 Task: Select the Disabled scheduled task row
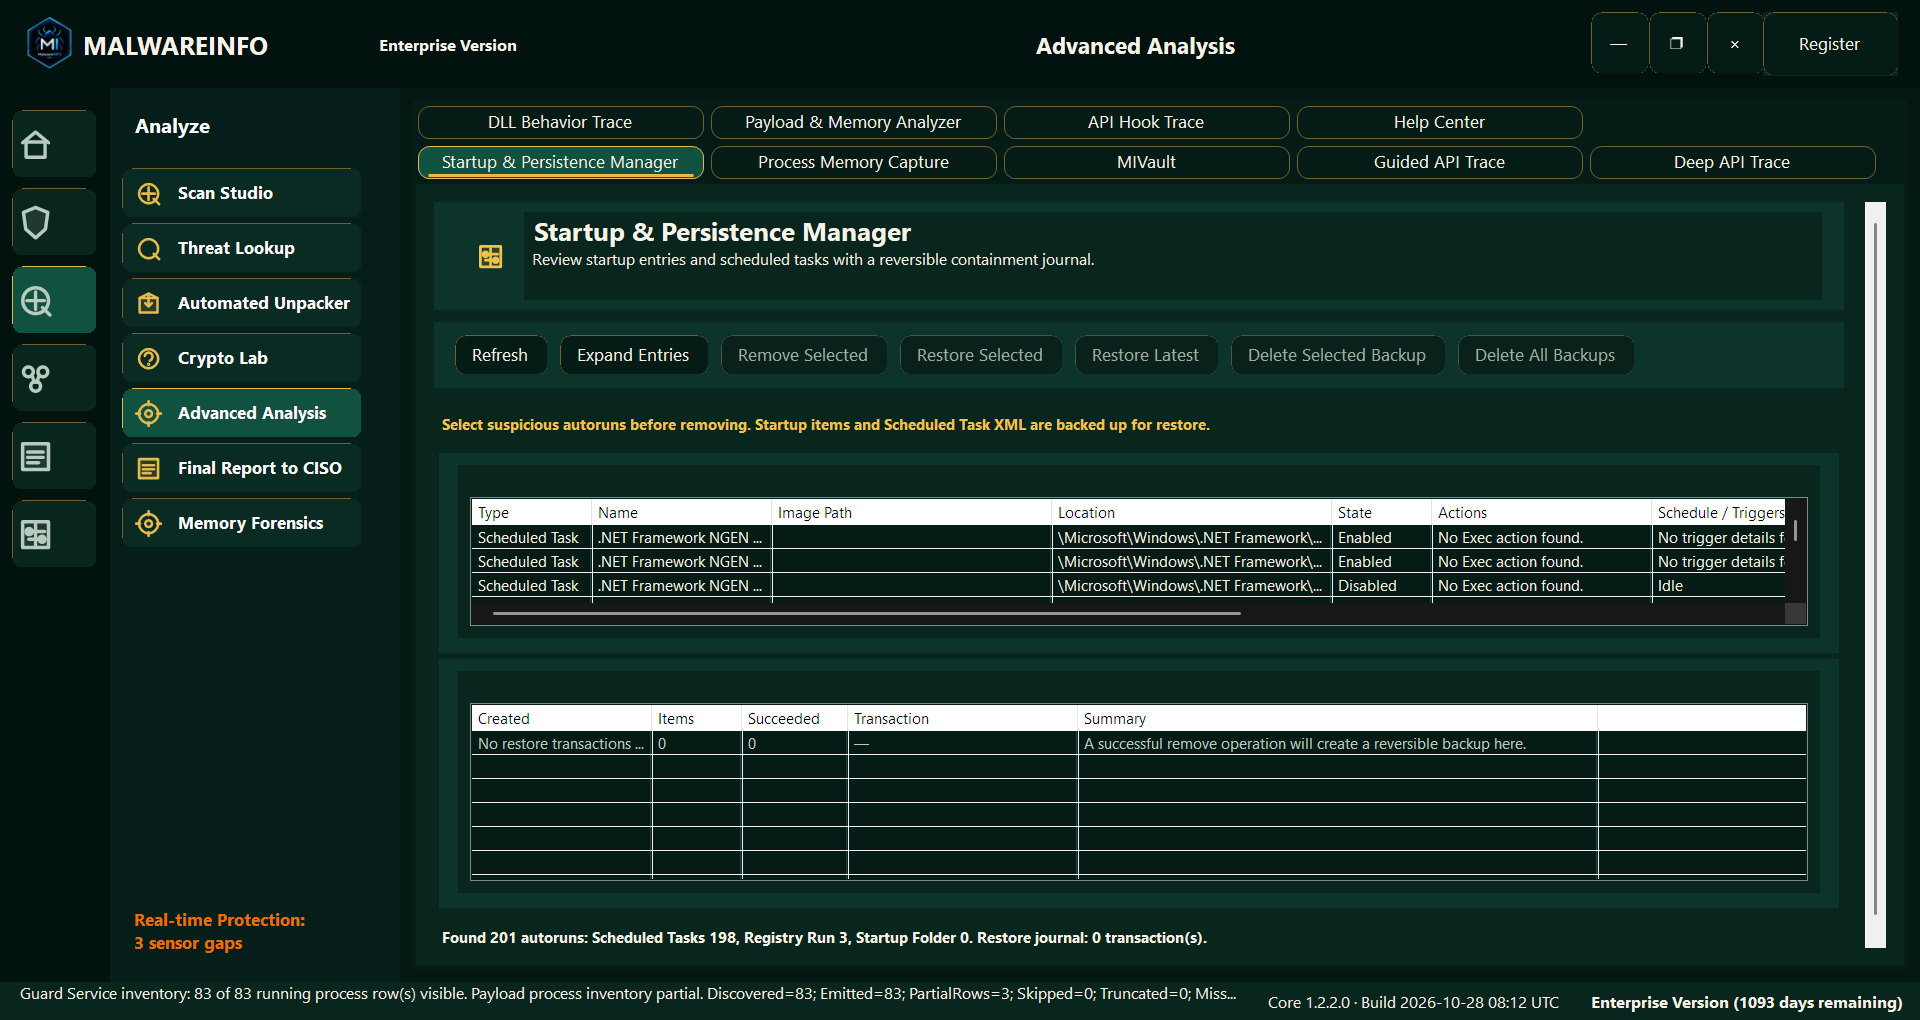coord(1128,586)
